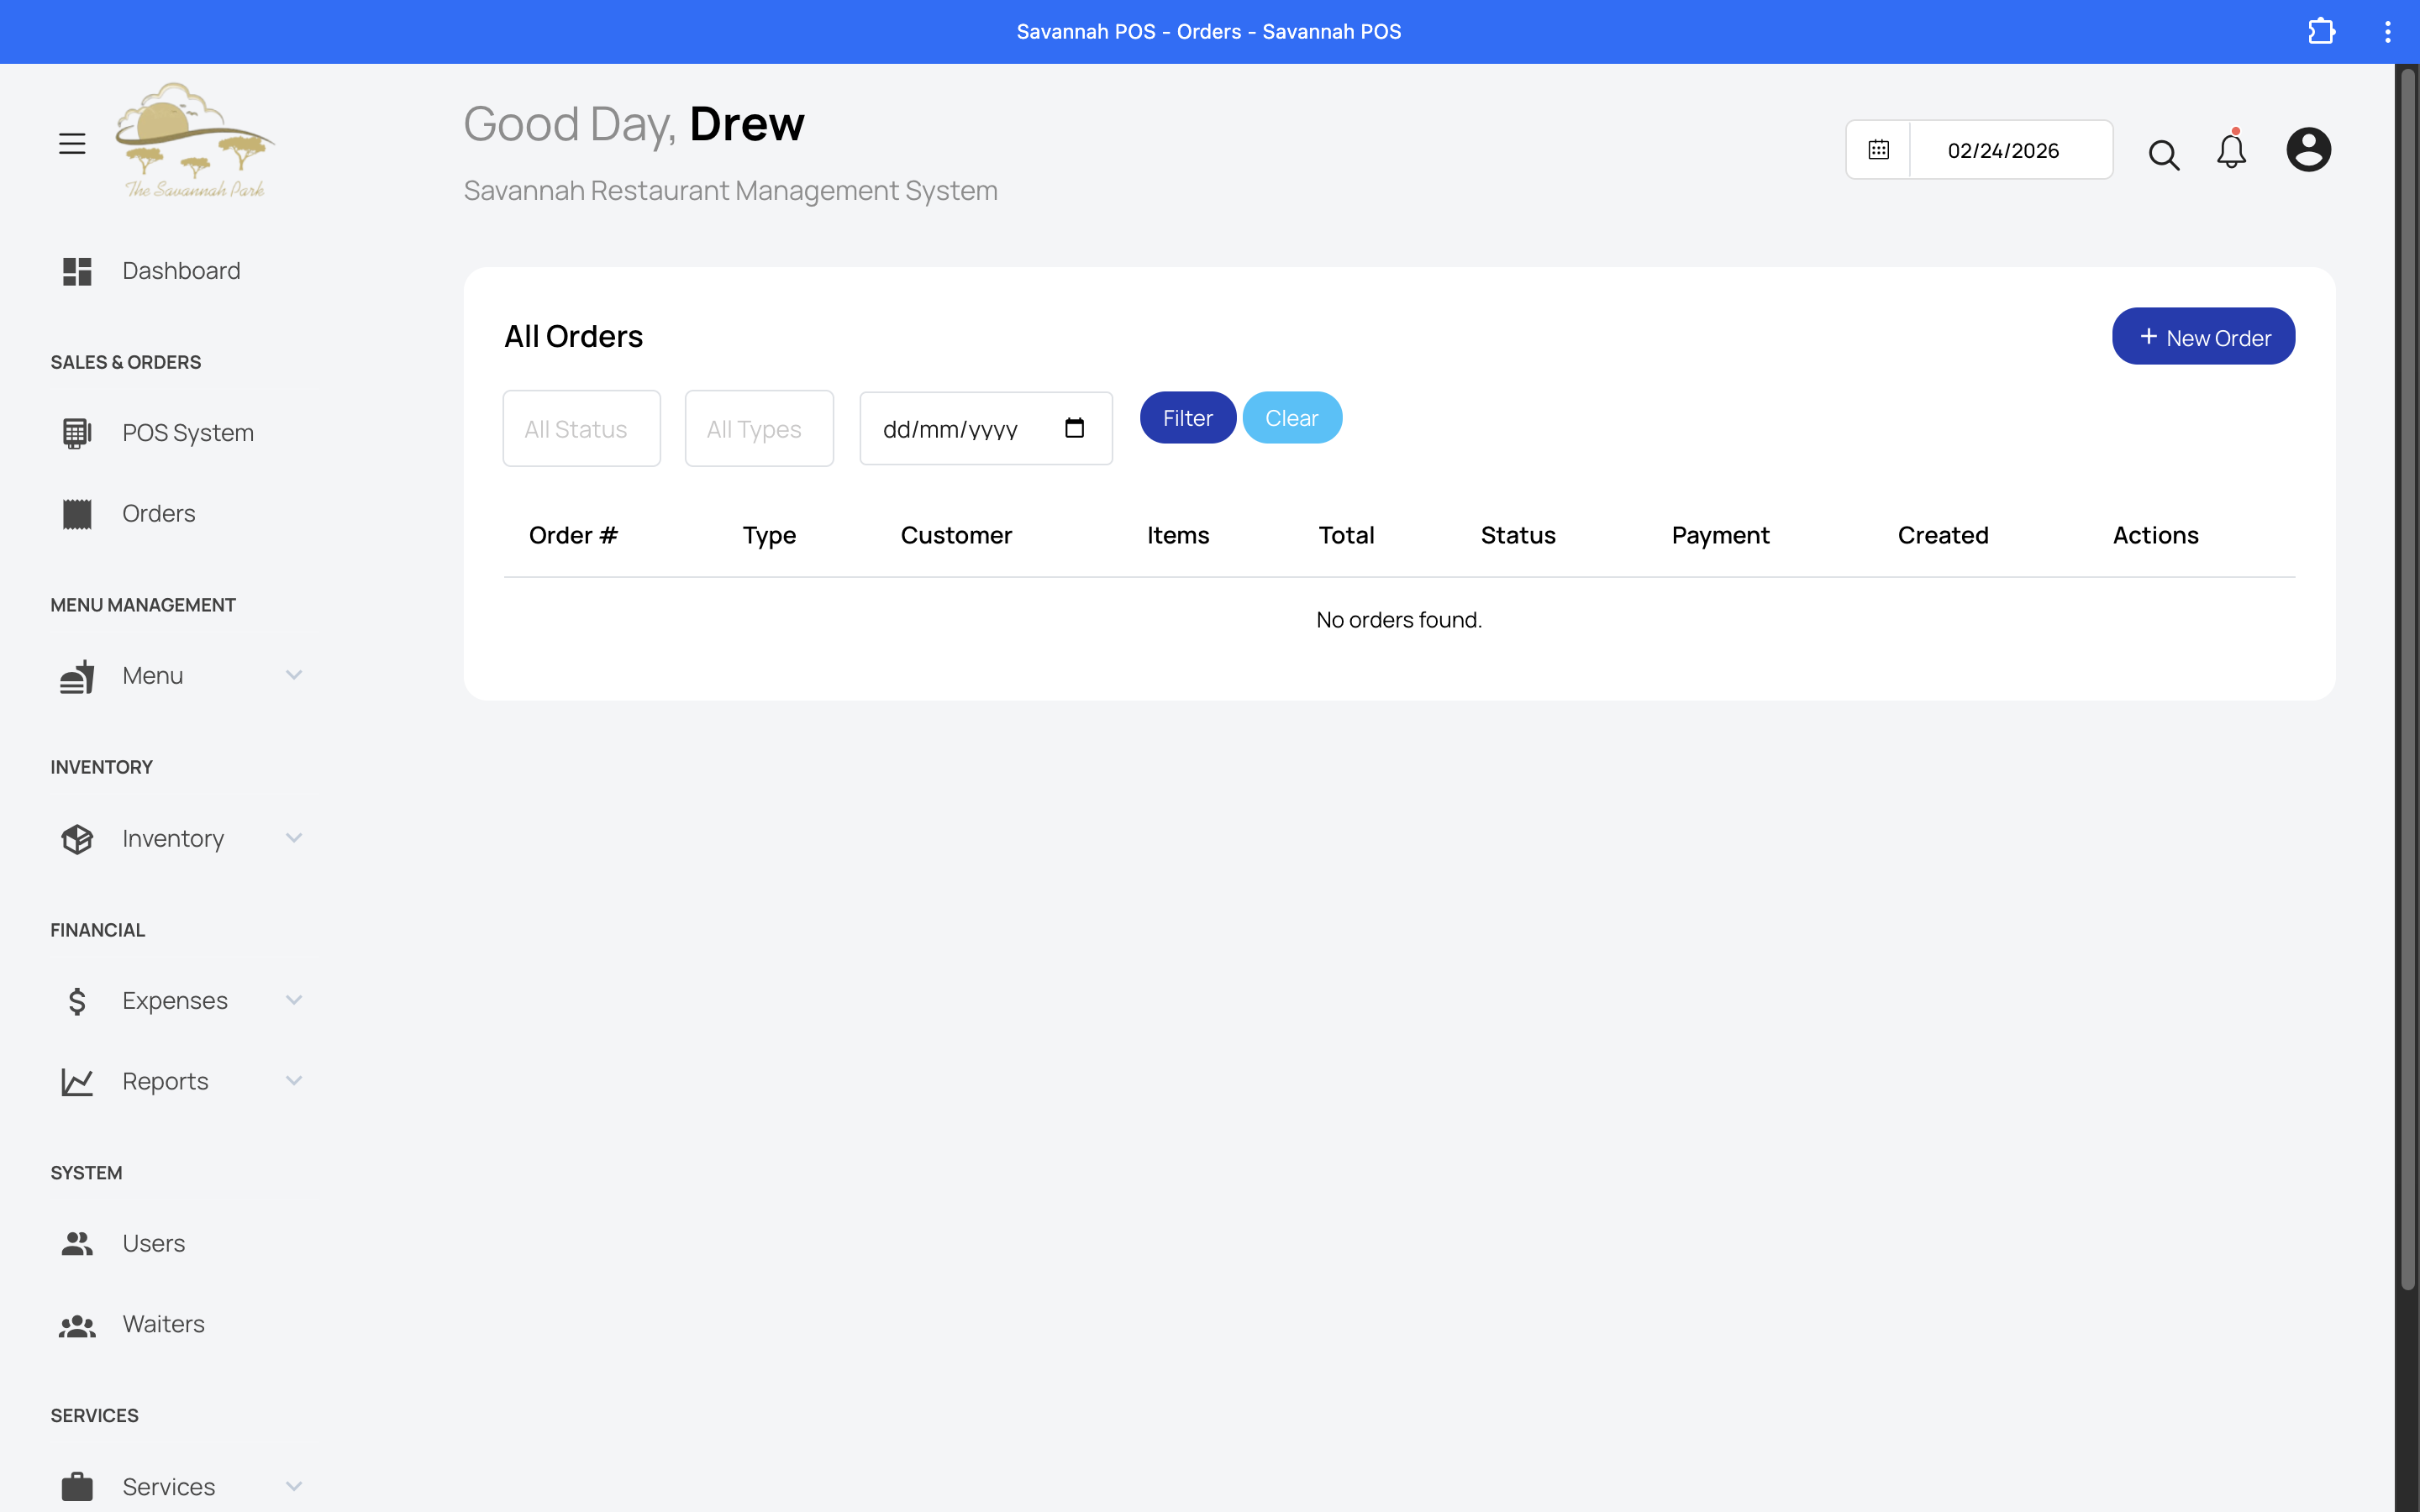Open the Users page from the sidebar

(153, 1243)
